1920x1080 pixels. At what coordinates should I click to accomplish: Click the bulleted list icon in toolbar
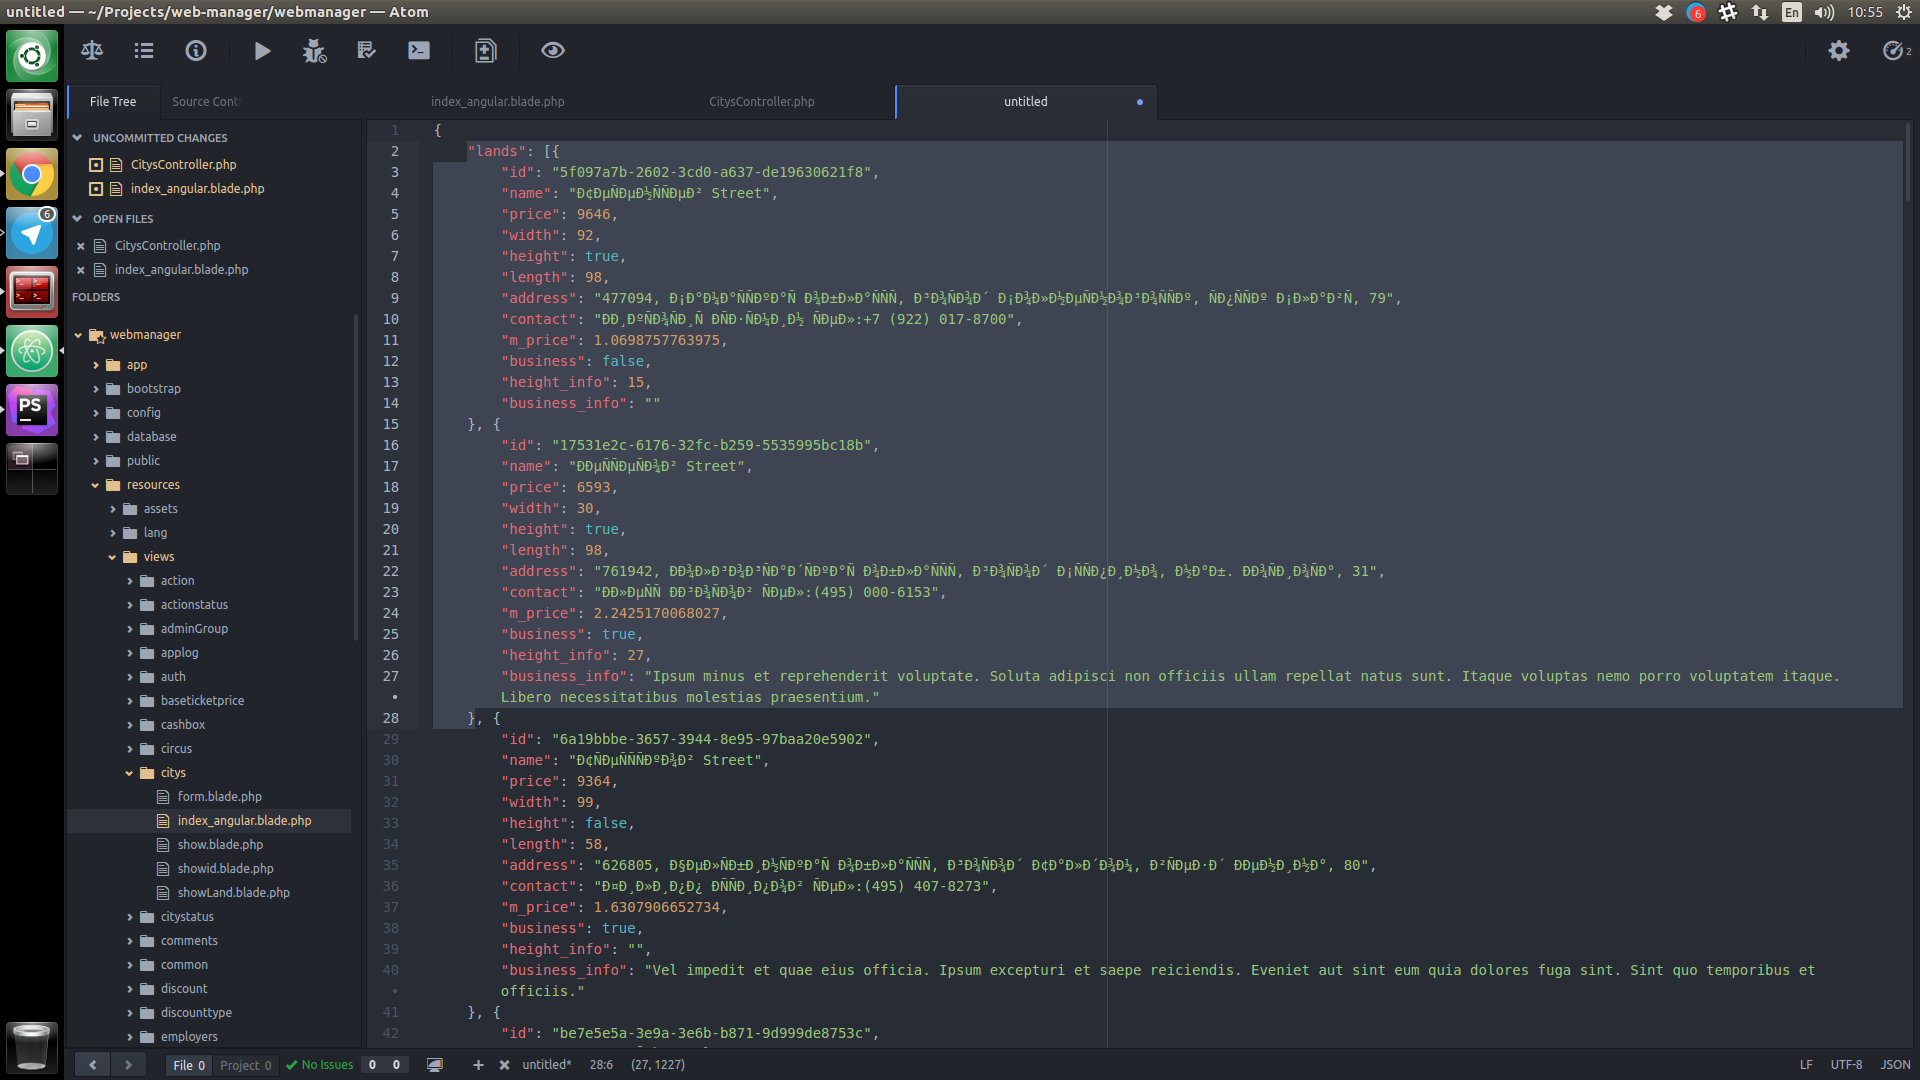(144, 51)
